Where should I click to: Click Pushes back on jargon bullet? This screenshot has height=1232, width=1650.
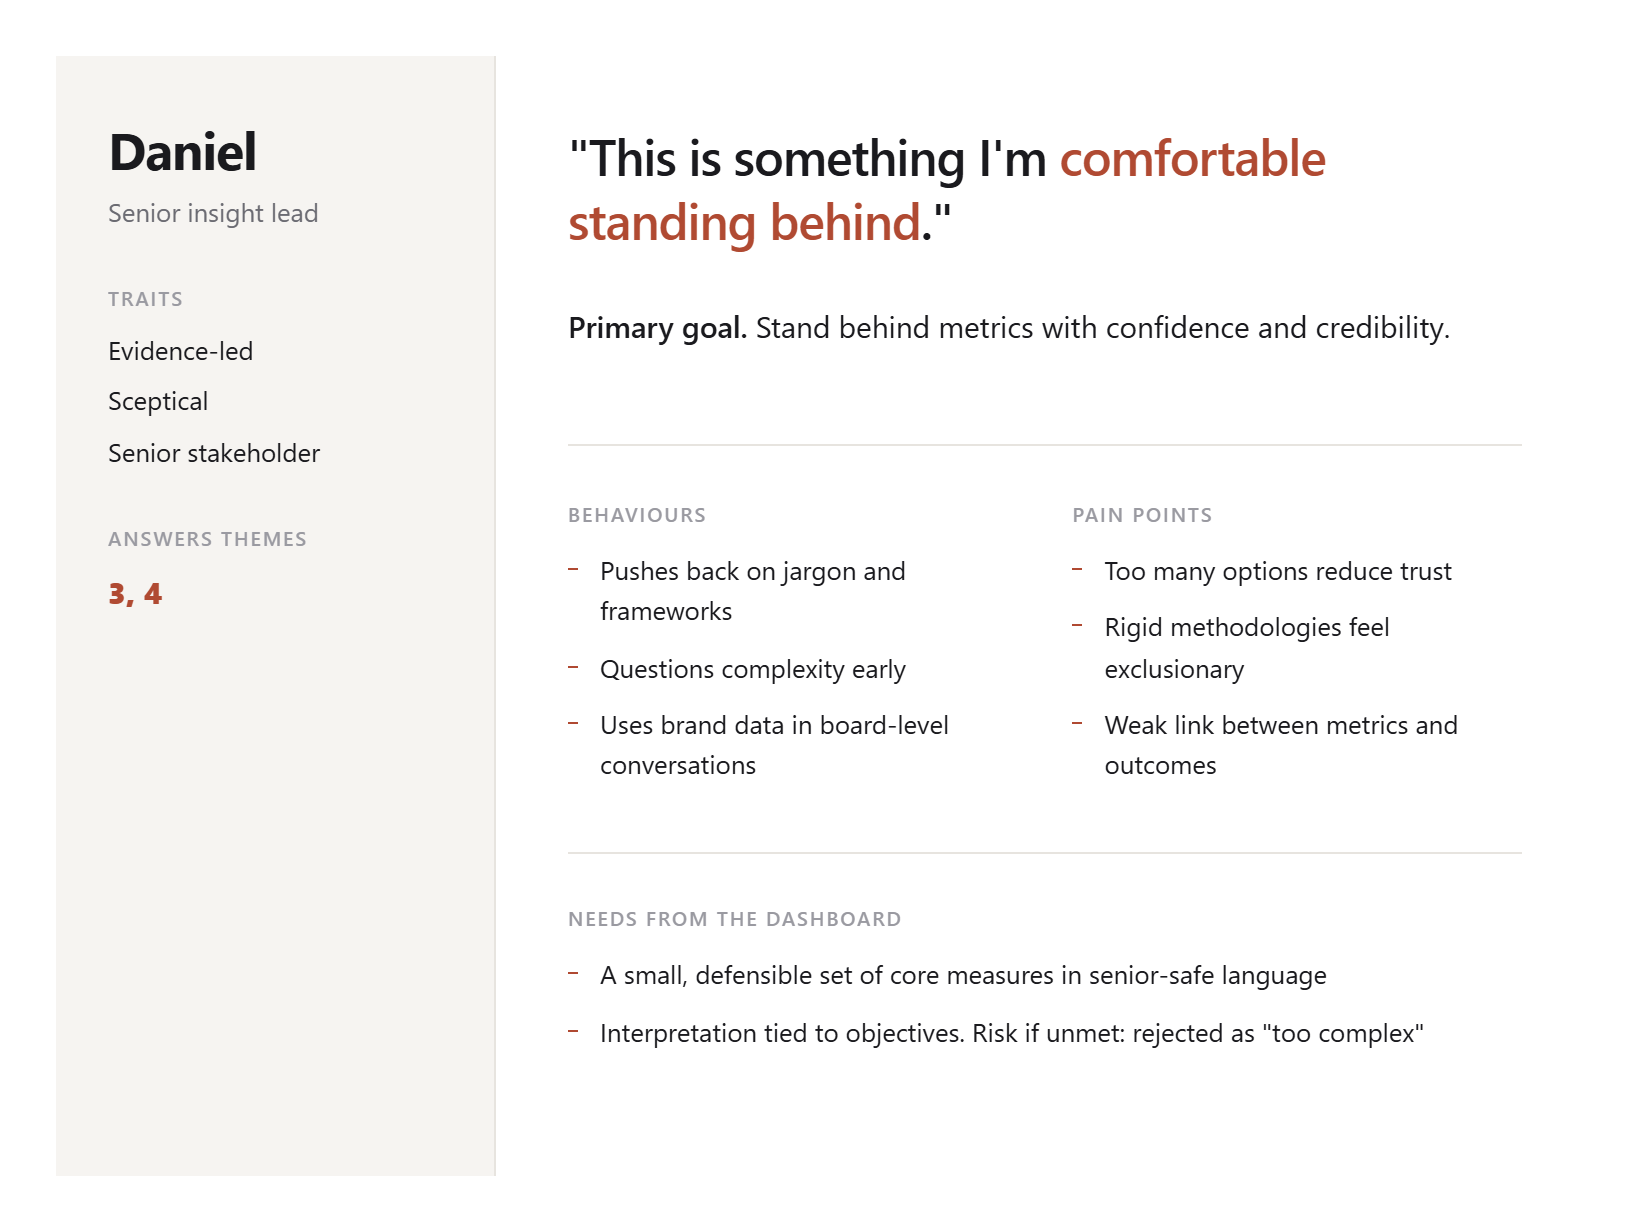pyautogui.click(x=753, y=591)
